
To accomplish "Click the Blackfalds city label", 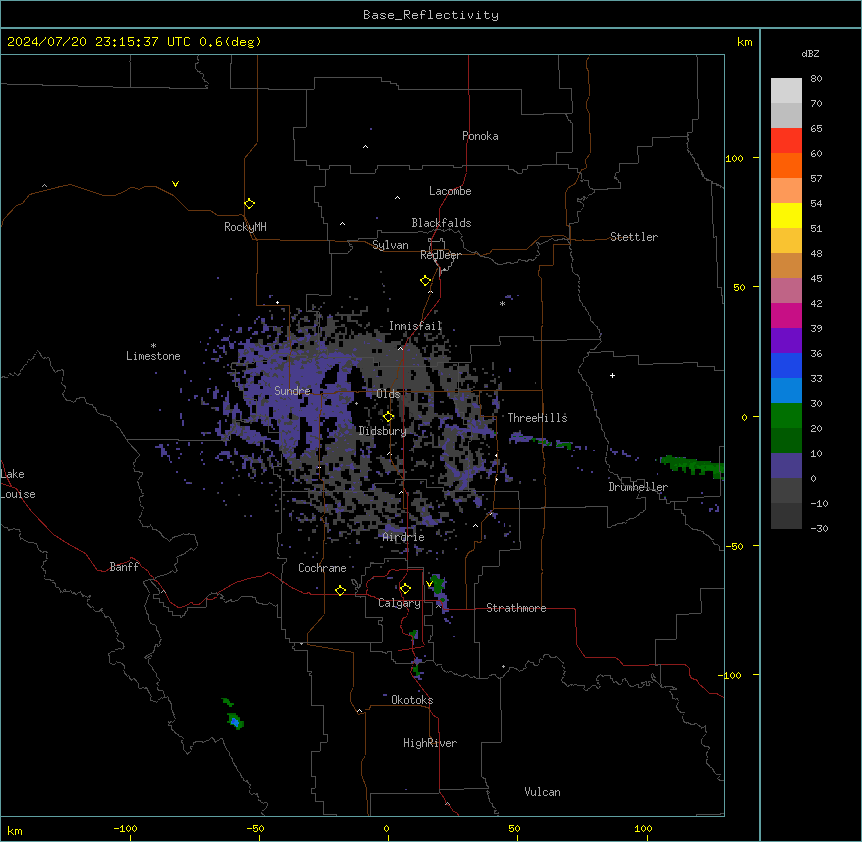I will 441,223.
